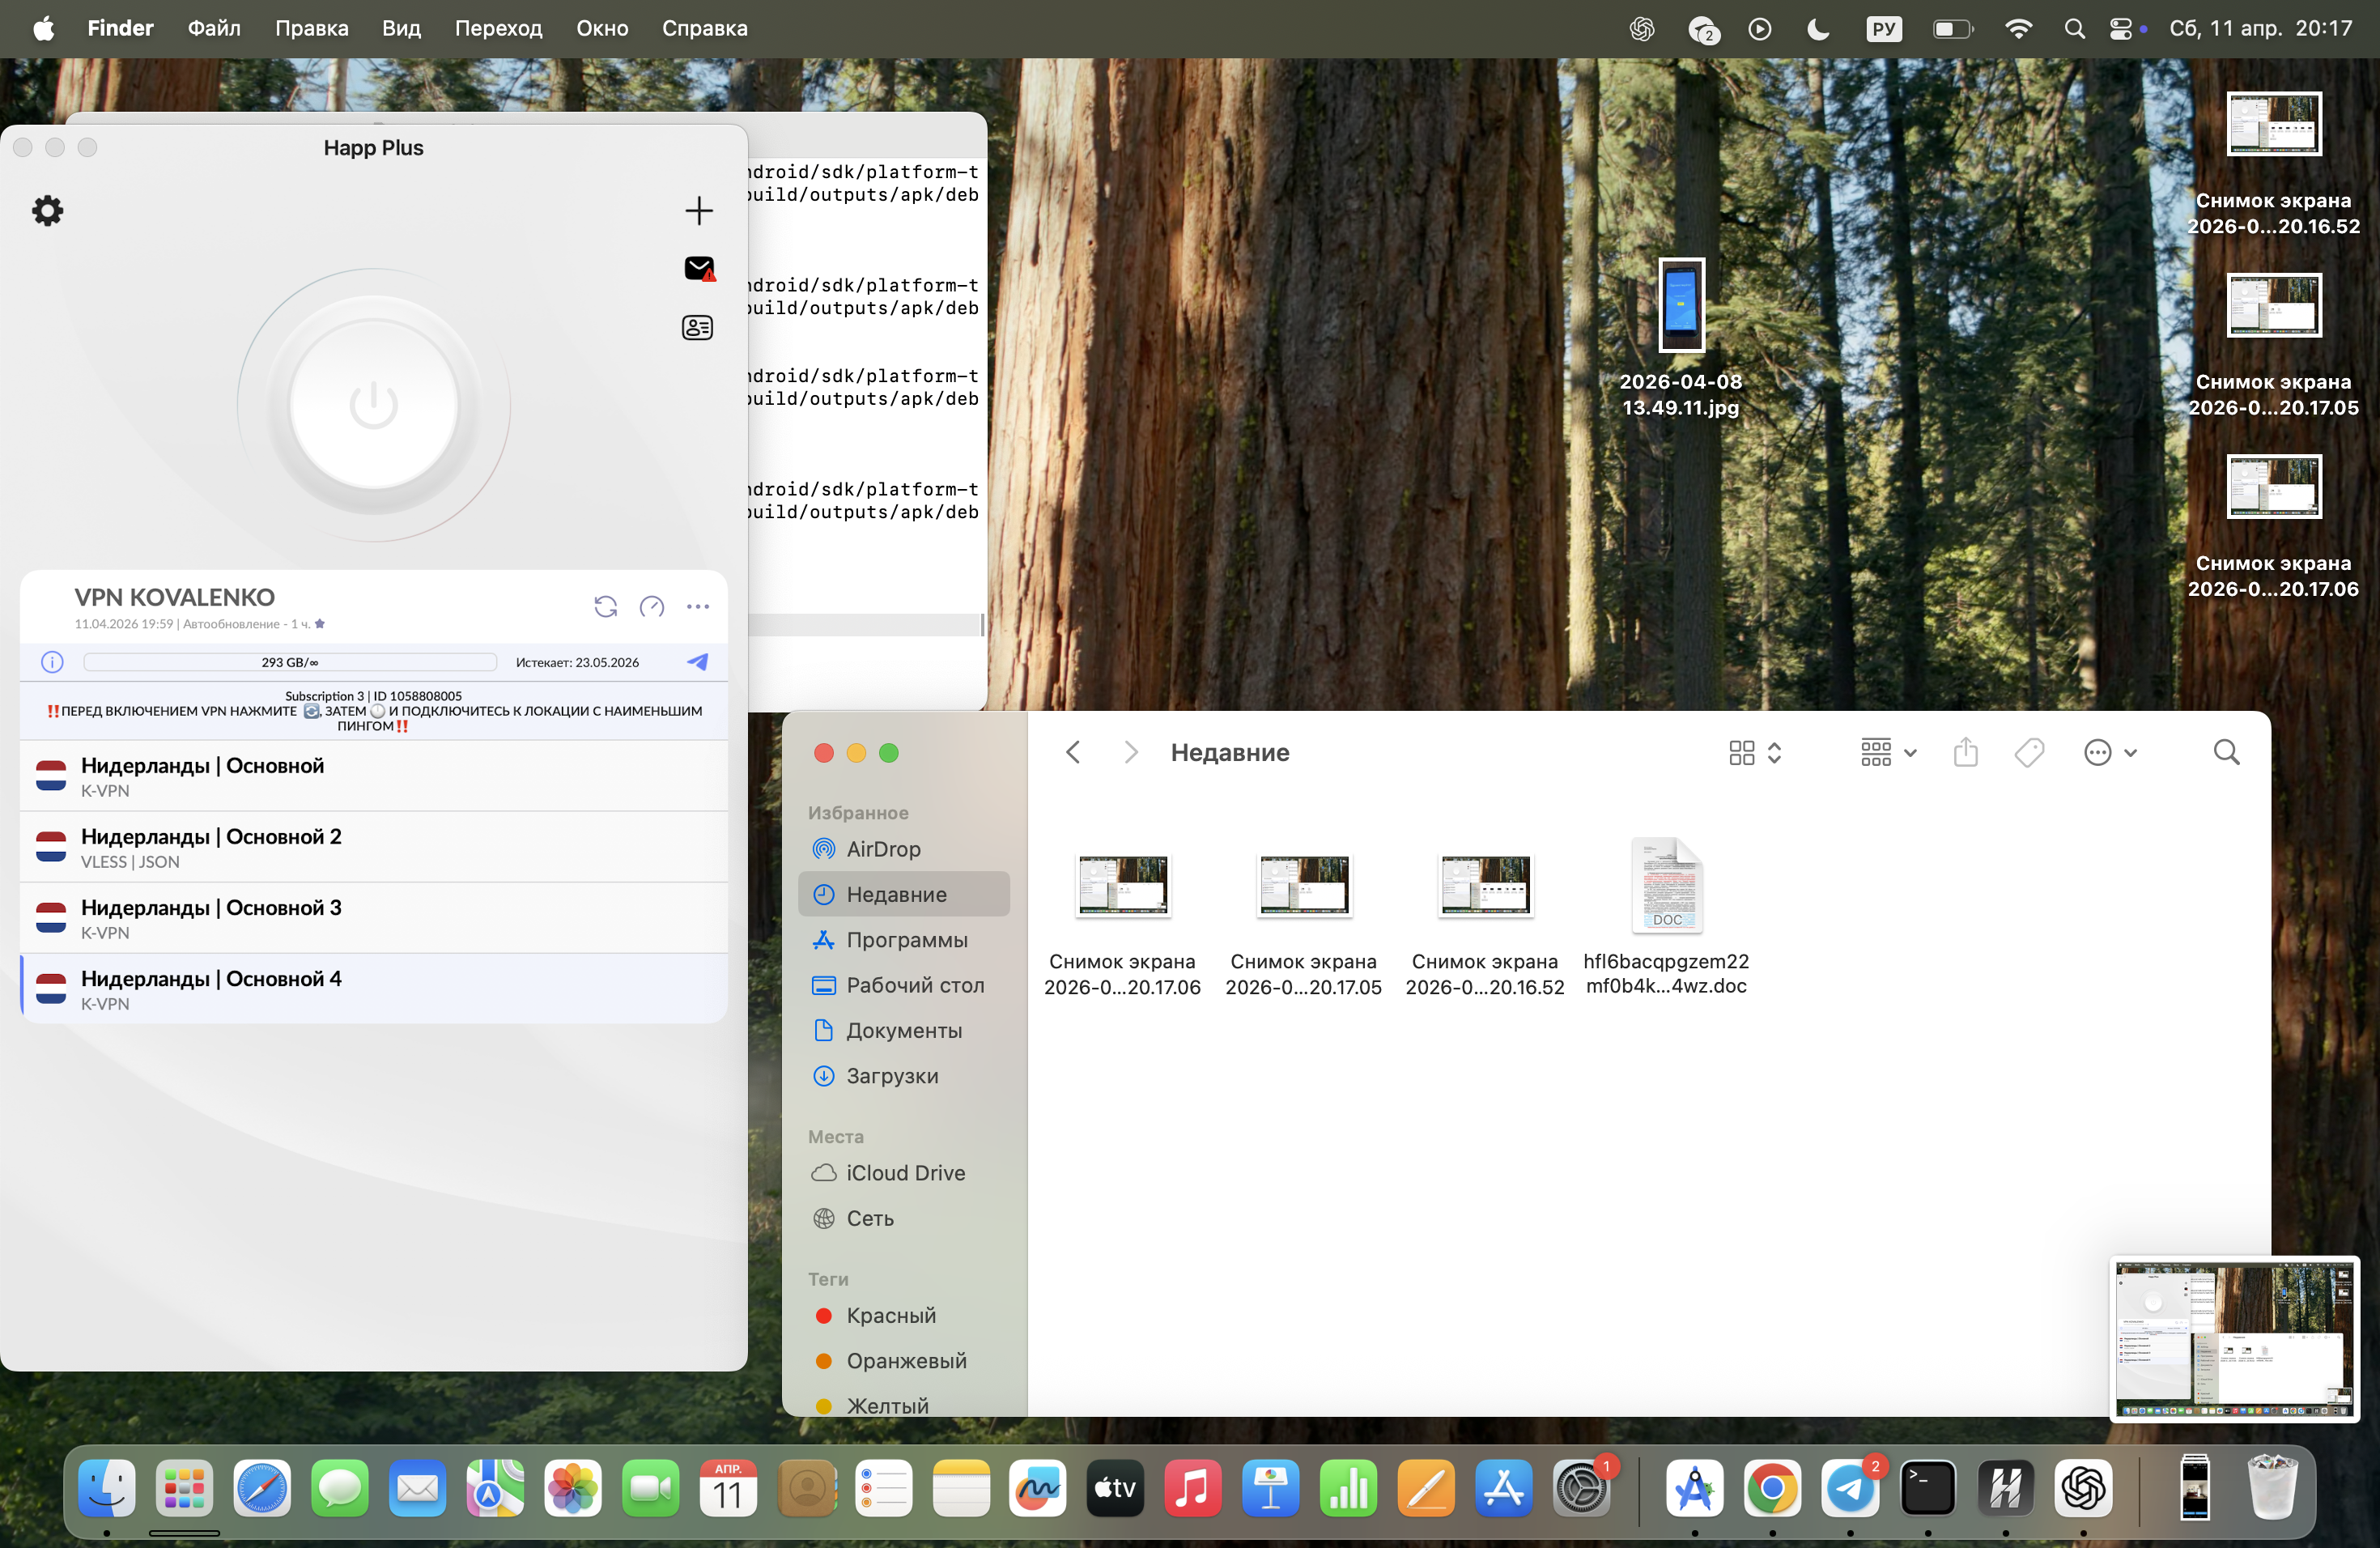Image resolution: width=2380 pixels, height=1548 pixels.
Task: Click the 293 GB traffic progress bar
Action: tap(289, 661)
